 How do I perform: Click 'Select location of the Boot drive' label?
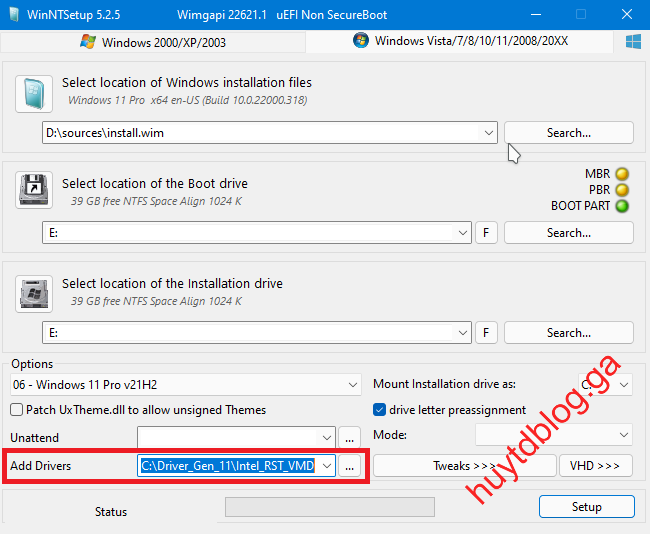click(x=155, y=183)
